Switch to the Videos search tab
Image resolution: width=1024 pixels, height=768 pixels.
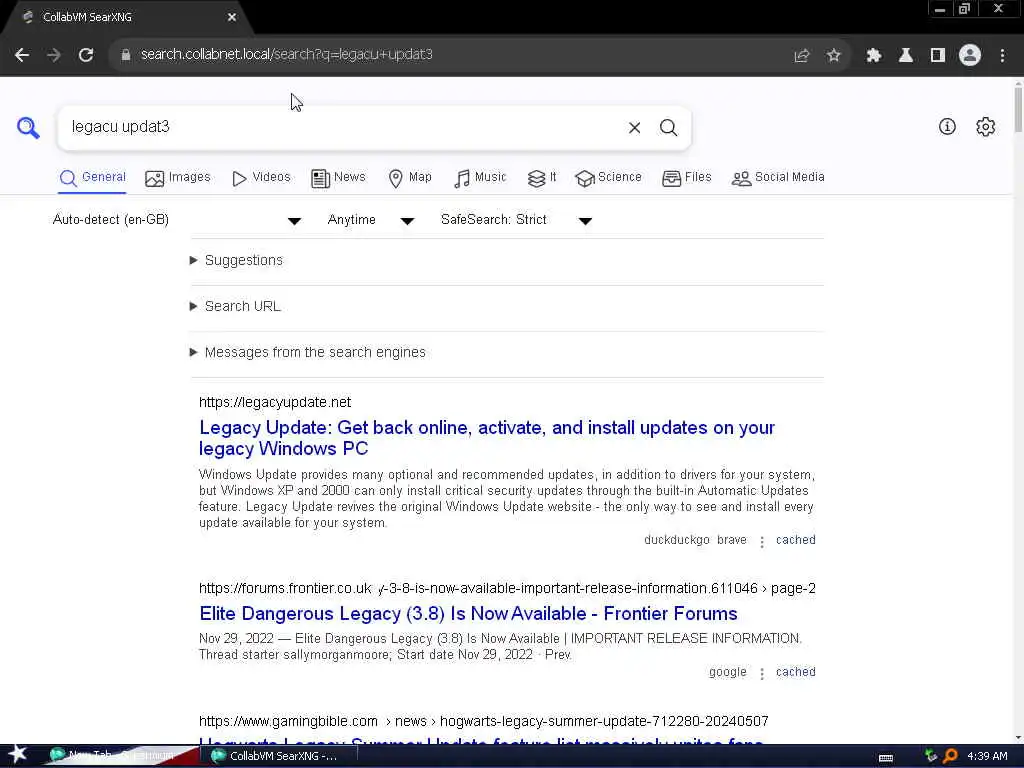point(261,178)
